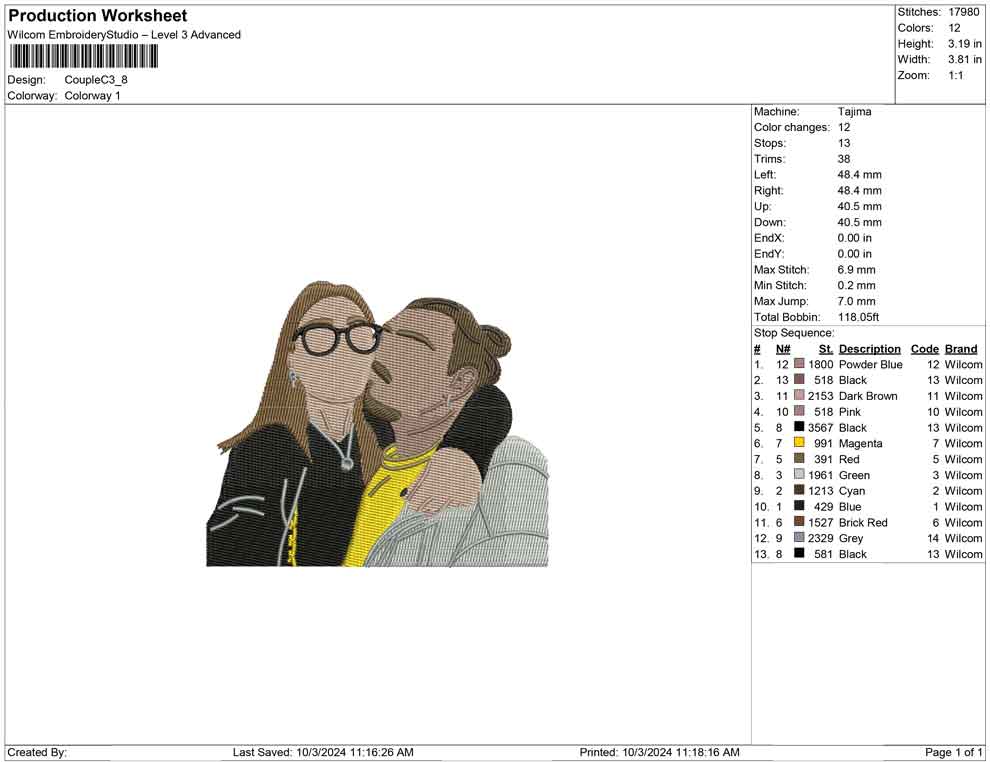The height and width of the screenshot is (762, 990).
Task: Click "Wilcom EmbroideryStudio – Level 3 Advanced" text
Action: [124, 35]
